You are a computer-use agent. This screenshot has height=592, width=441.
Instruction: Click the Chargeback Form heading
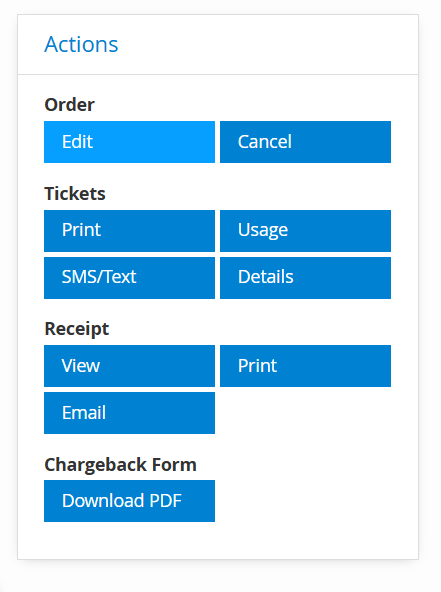point(120,465)
